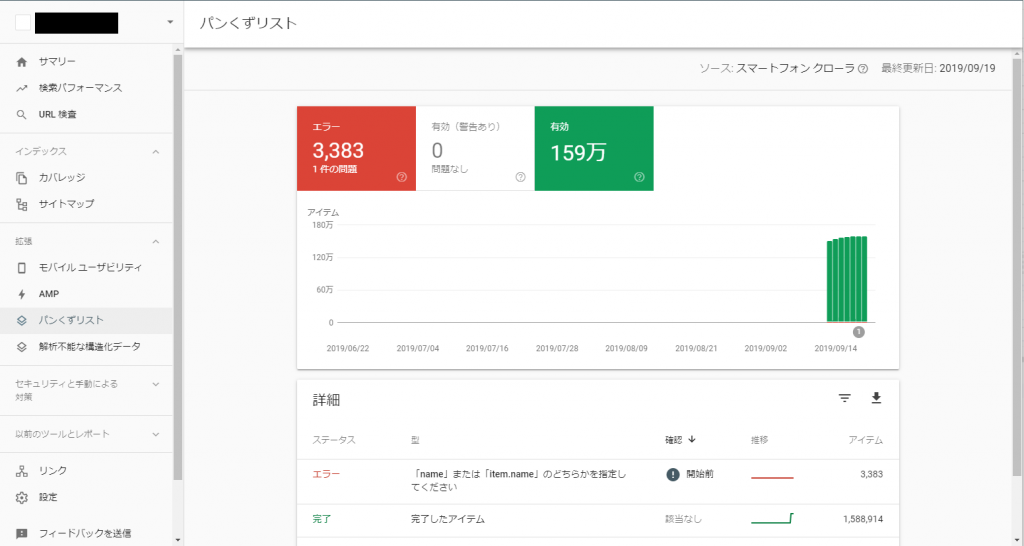Toggle the green 有効 159万 card

pyautogui.click(x=594, y=148)
